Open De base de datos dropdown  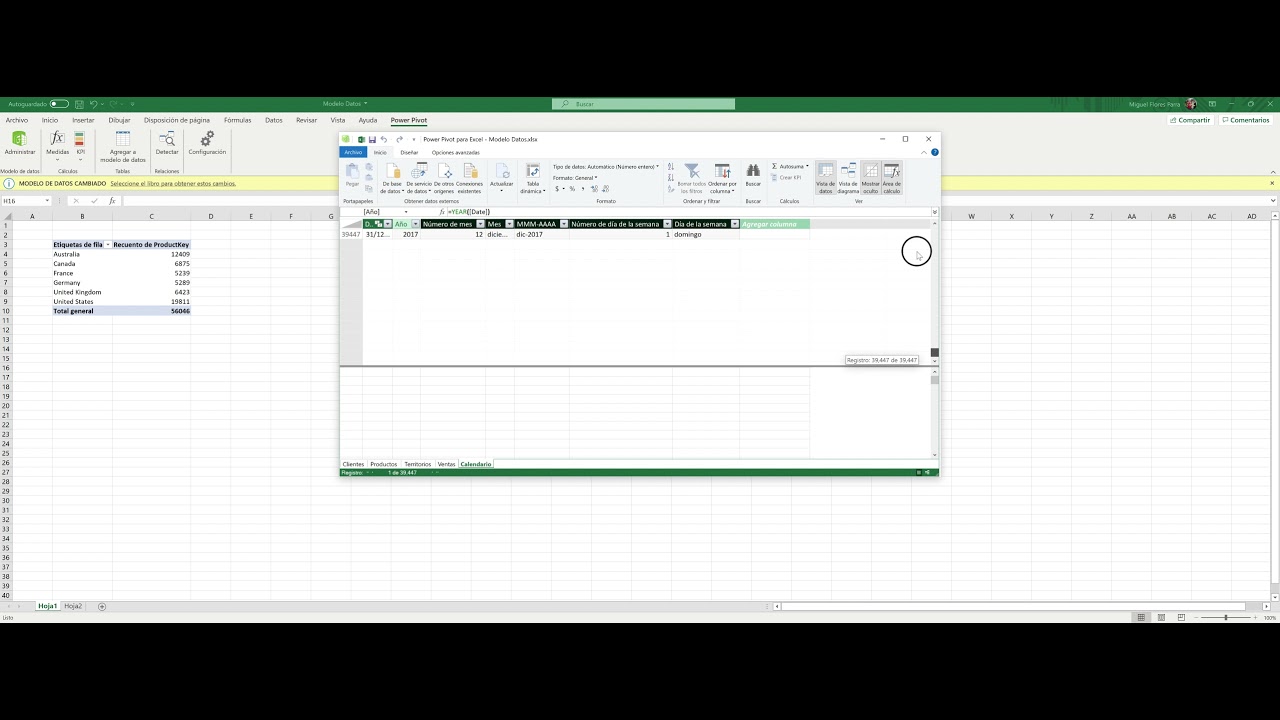point(392,178)
